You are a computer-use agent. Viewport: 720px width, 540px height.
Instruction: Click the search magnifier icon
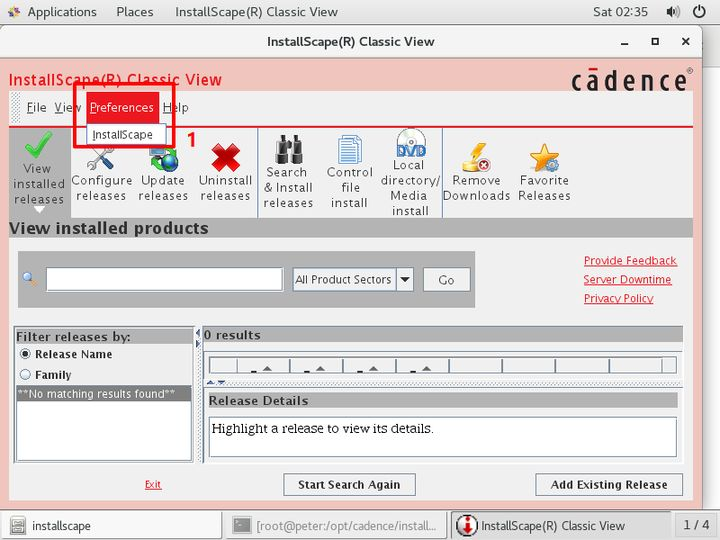(x=30, y=279)
